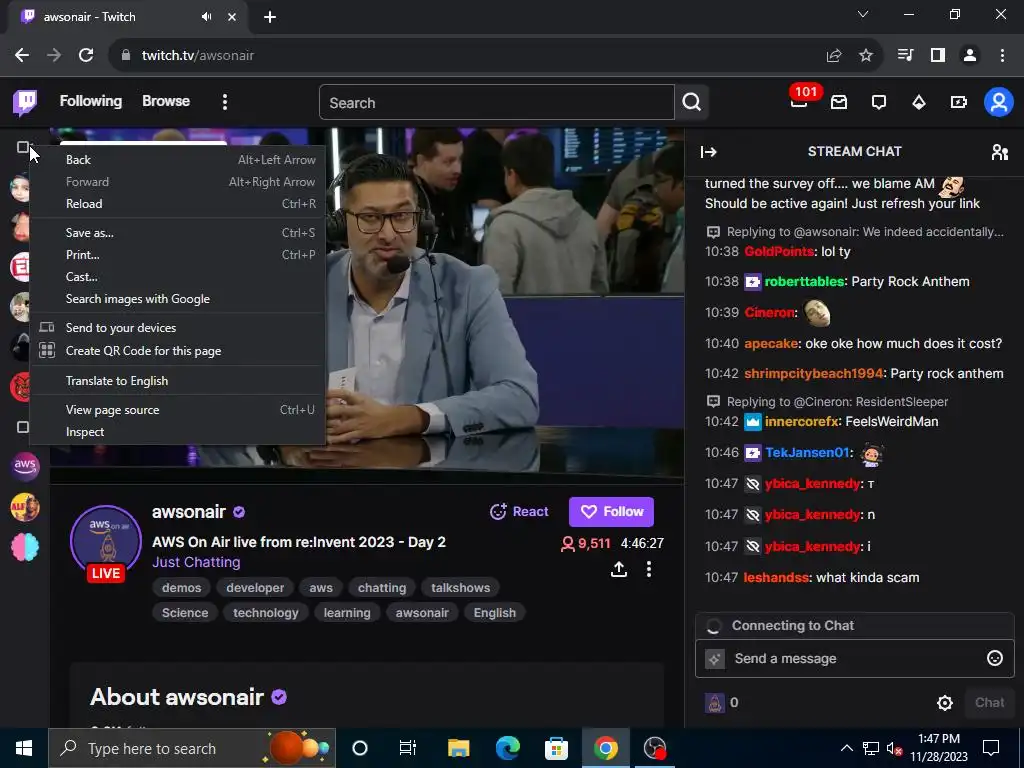Click the pink brain channel in sidebar
Screen dimensions: 1024x768
pyautogui.click(x=25, y=547)
